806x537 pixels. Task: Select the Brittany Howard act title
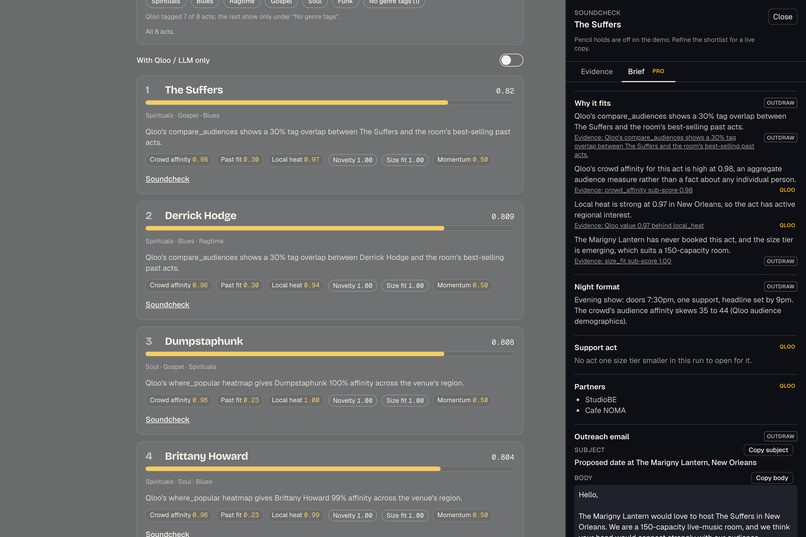(206, 456)
